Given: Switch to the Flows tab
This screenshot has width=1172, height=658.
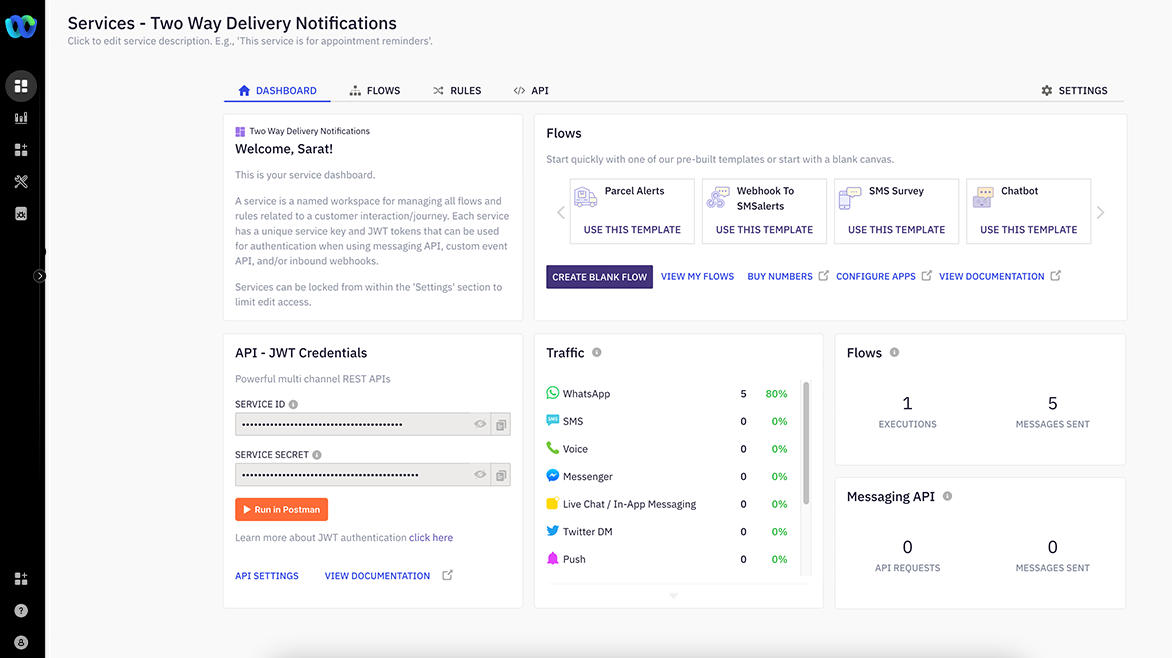Looking at the screenshot, I should 375,91.
